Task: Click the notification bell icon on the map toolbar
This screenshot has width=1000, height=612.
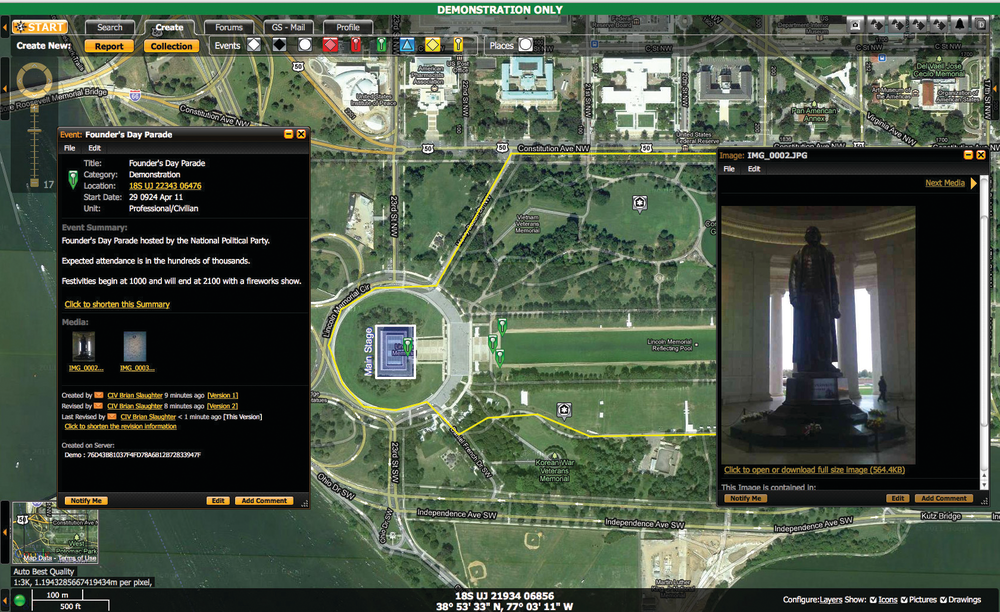Action: [x=957, y=25]
